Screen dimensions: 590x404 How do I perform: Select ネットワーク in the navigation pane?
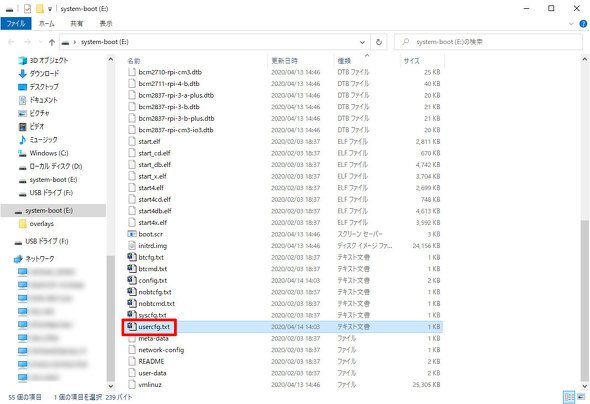pos(40,259)
